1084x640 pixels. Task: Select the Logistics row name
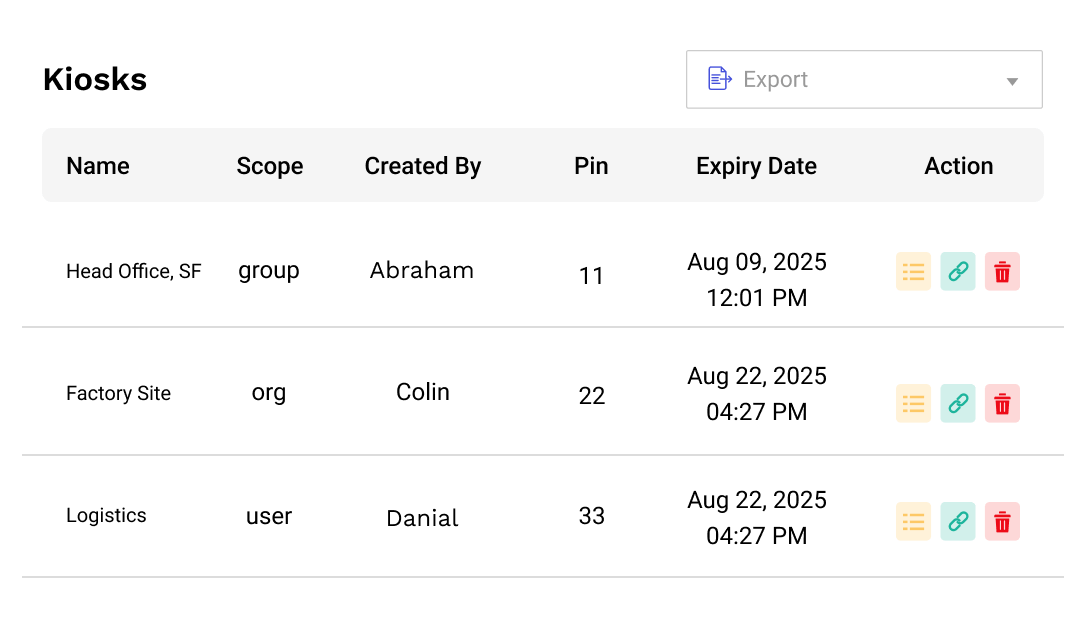[x=106, y=516]
